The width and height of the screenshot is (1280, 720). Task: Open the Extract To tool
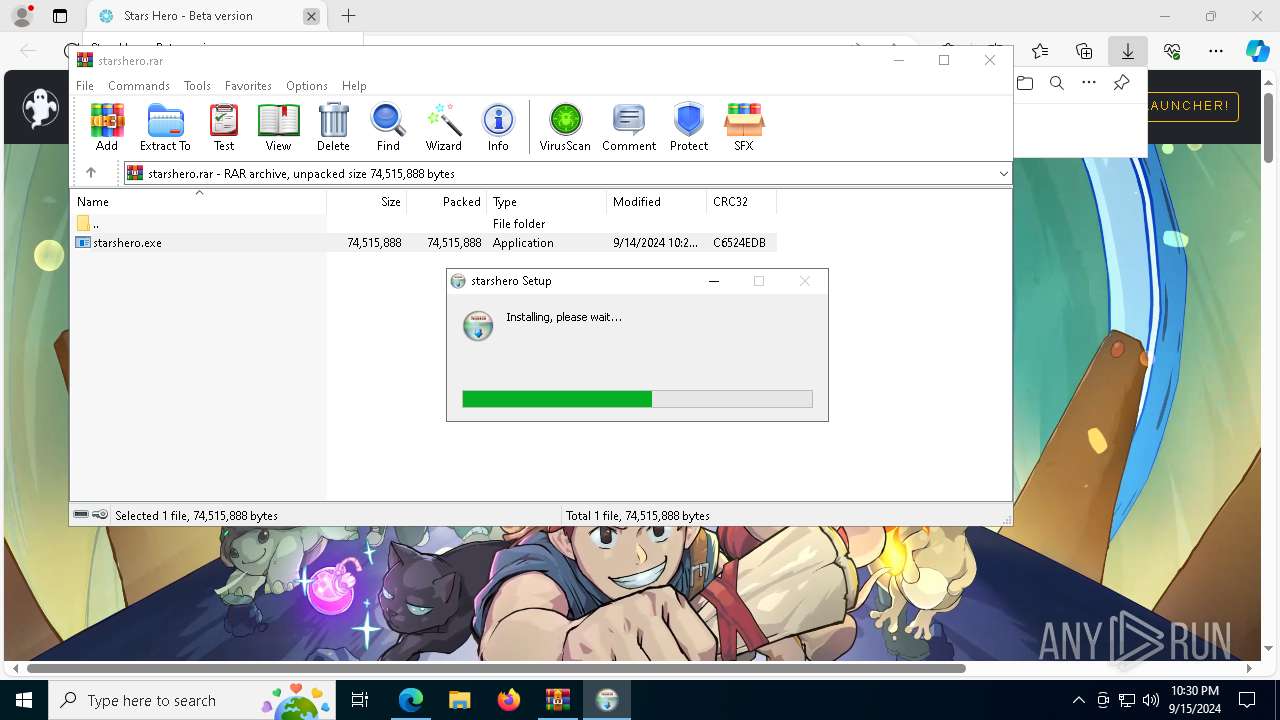click(165, 127)
